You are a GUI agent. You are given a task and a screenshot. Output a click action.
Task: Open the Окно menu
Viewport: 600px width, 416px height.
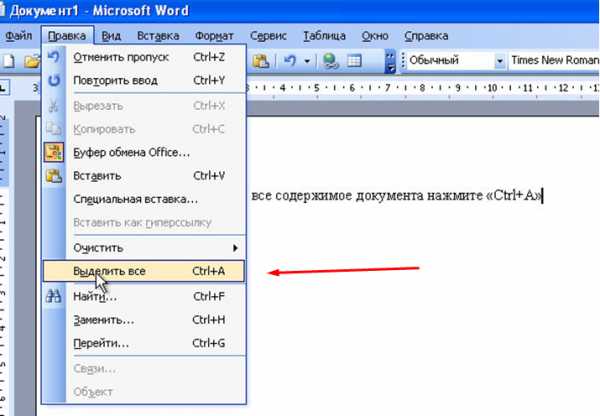click(375, 36)
